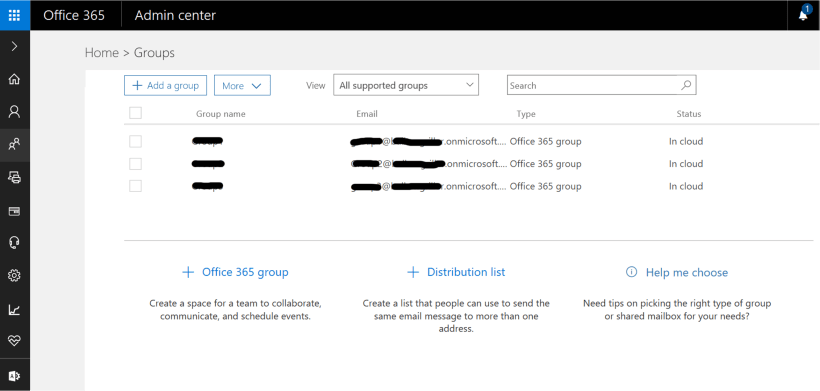Open the All supported groups view dropdown
The image size is (820, 391).
406,85
